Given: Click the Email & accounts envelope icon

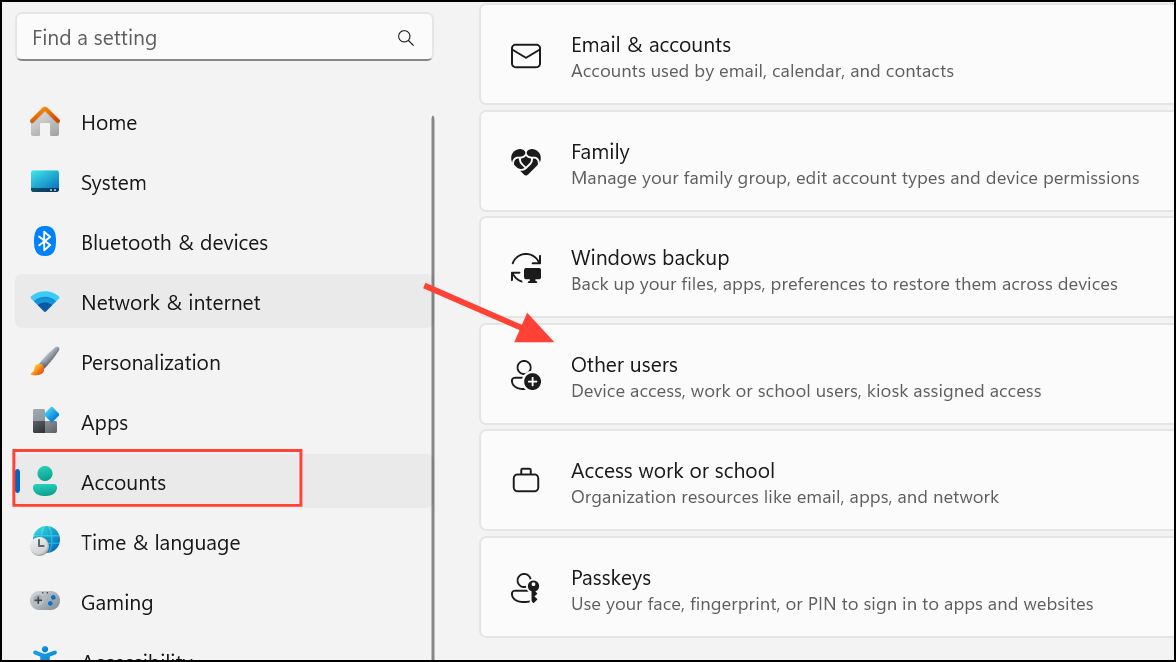Looking at the screenshot, I should click(x=526, y=56).
